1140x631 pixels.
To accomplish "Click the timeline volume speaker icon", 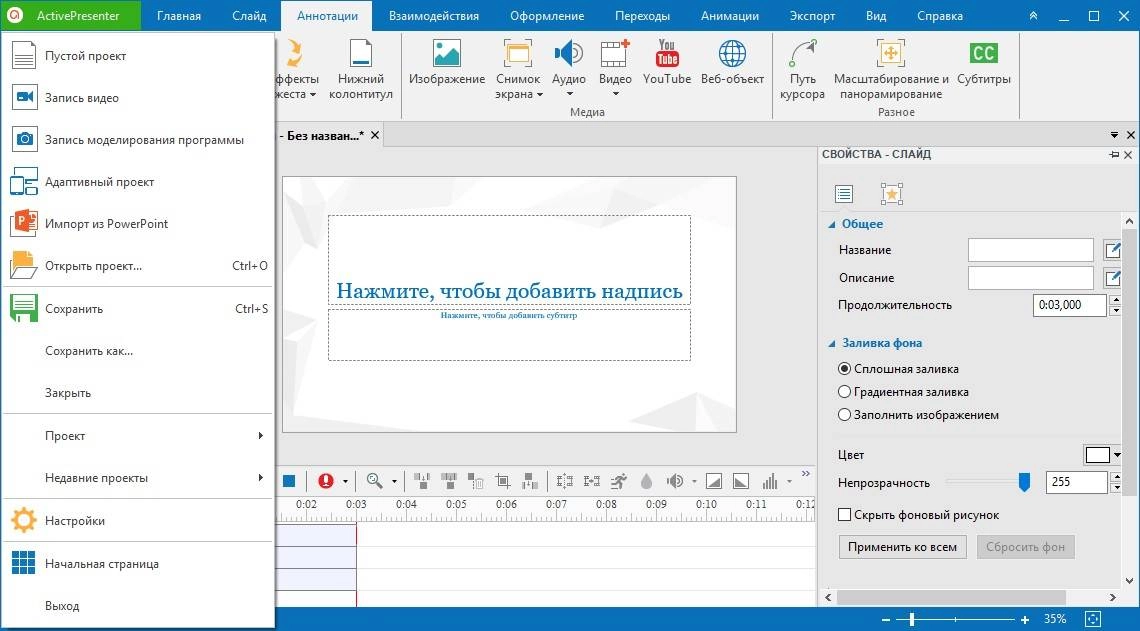I will pos(675,481).
